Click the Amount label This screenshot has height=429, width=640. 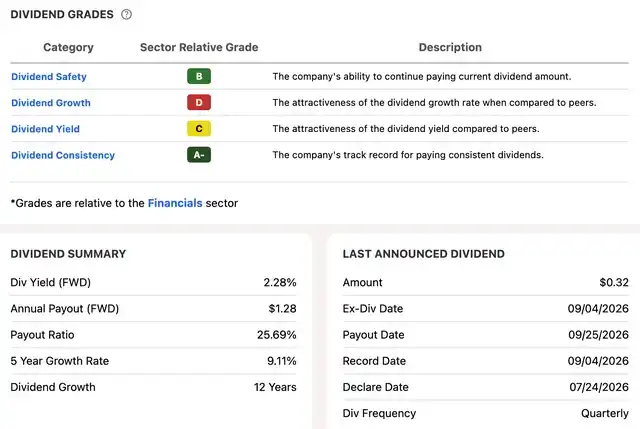[x=363, y=282]
